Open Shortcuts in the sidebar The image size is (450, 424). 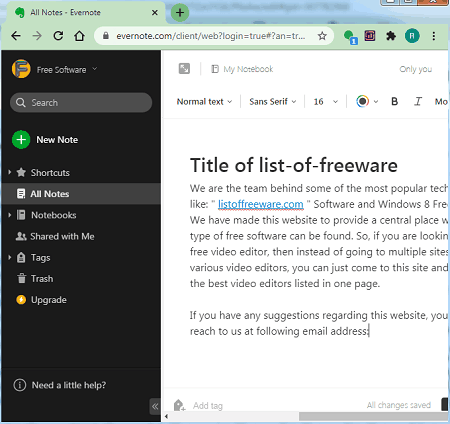(50, 173)
